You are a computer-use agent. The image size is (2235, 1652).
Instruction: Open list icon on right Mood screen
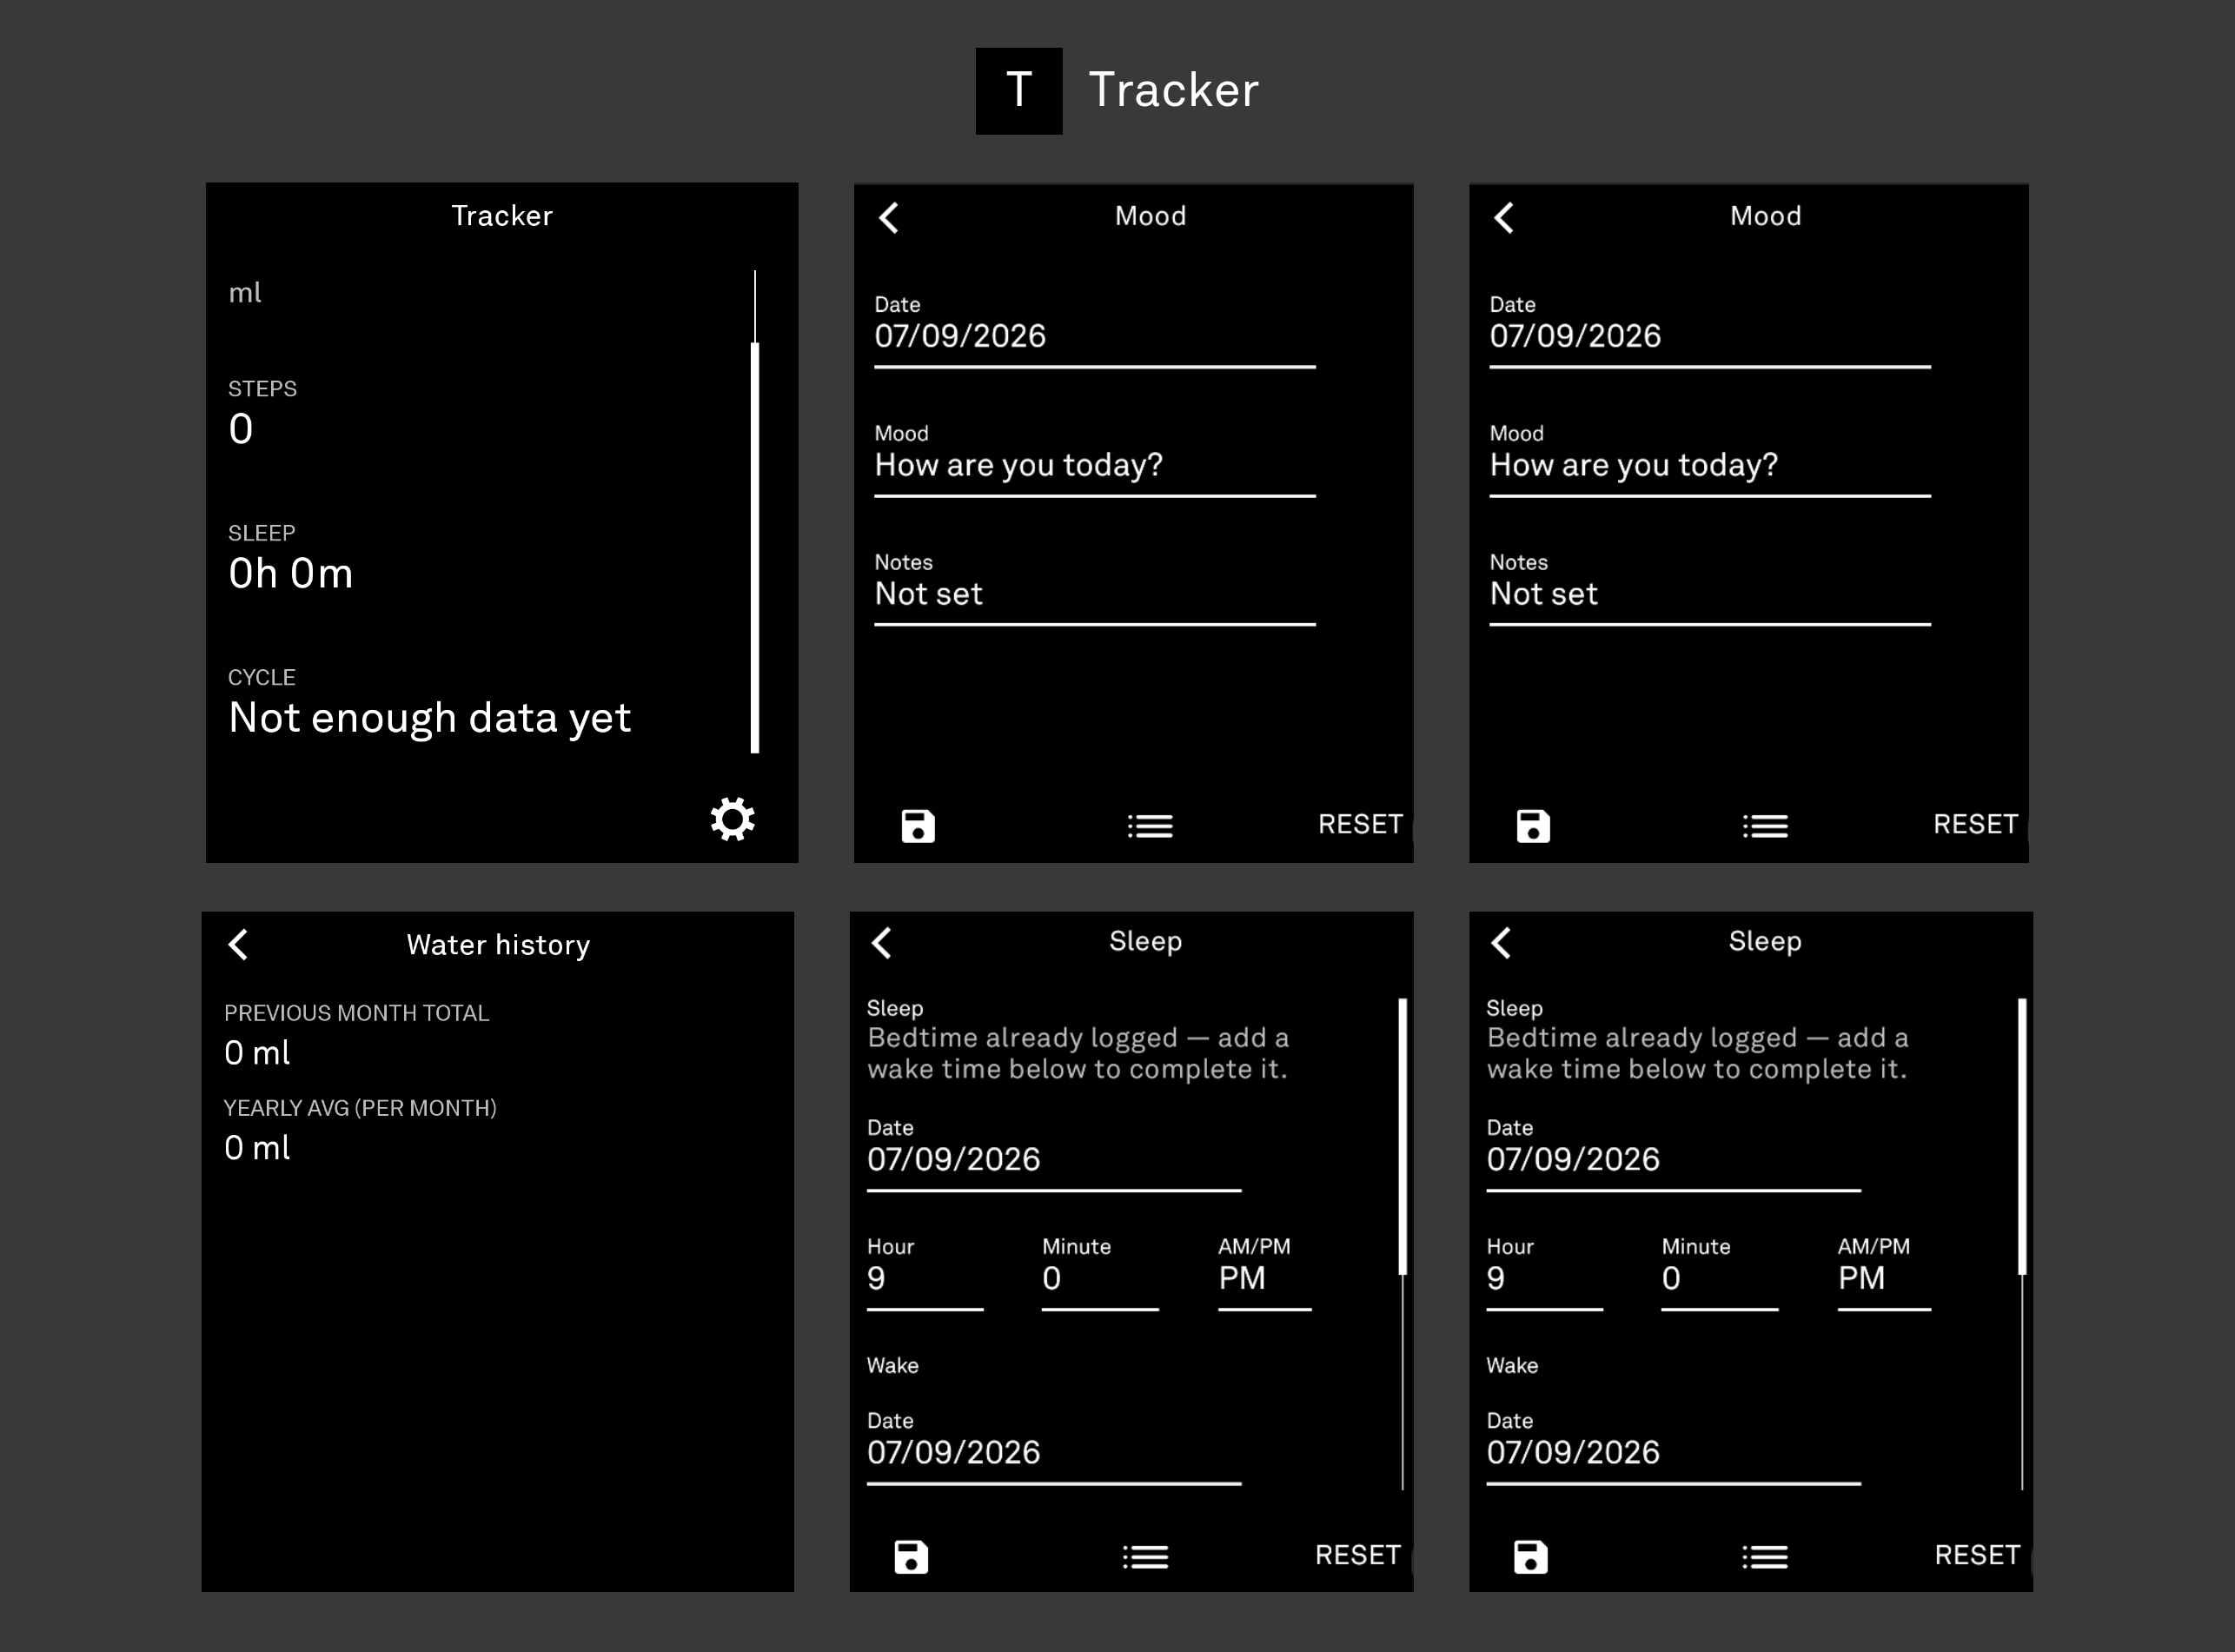[1765, 826]
